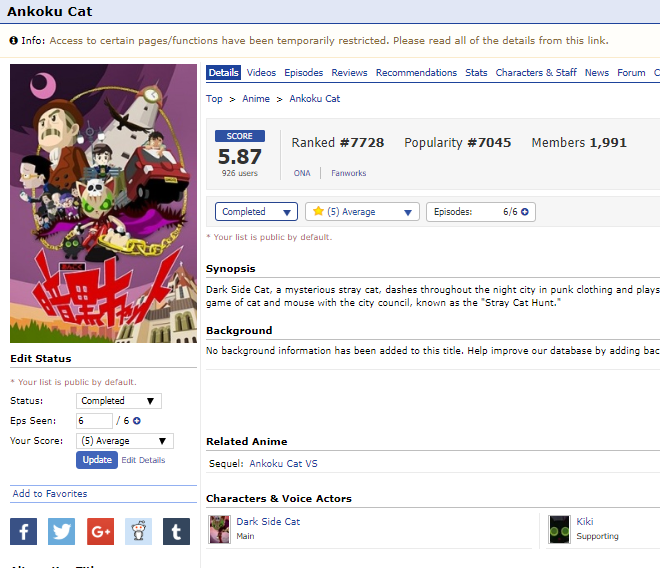The width and height of the screenshot is (660, 568).
Task: Share to Reddit alien icon
Action: [138, 531]
